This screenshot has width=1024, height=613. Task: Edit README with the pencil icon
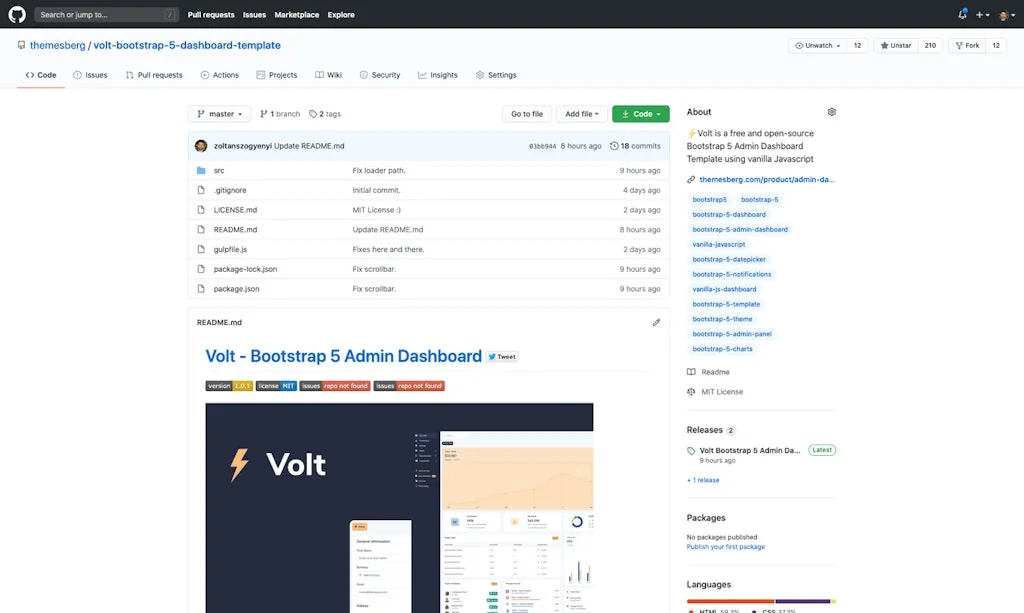pos(656,322)
